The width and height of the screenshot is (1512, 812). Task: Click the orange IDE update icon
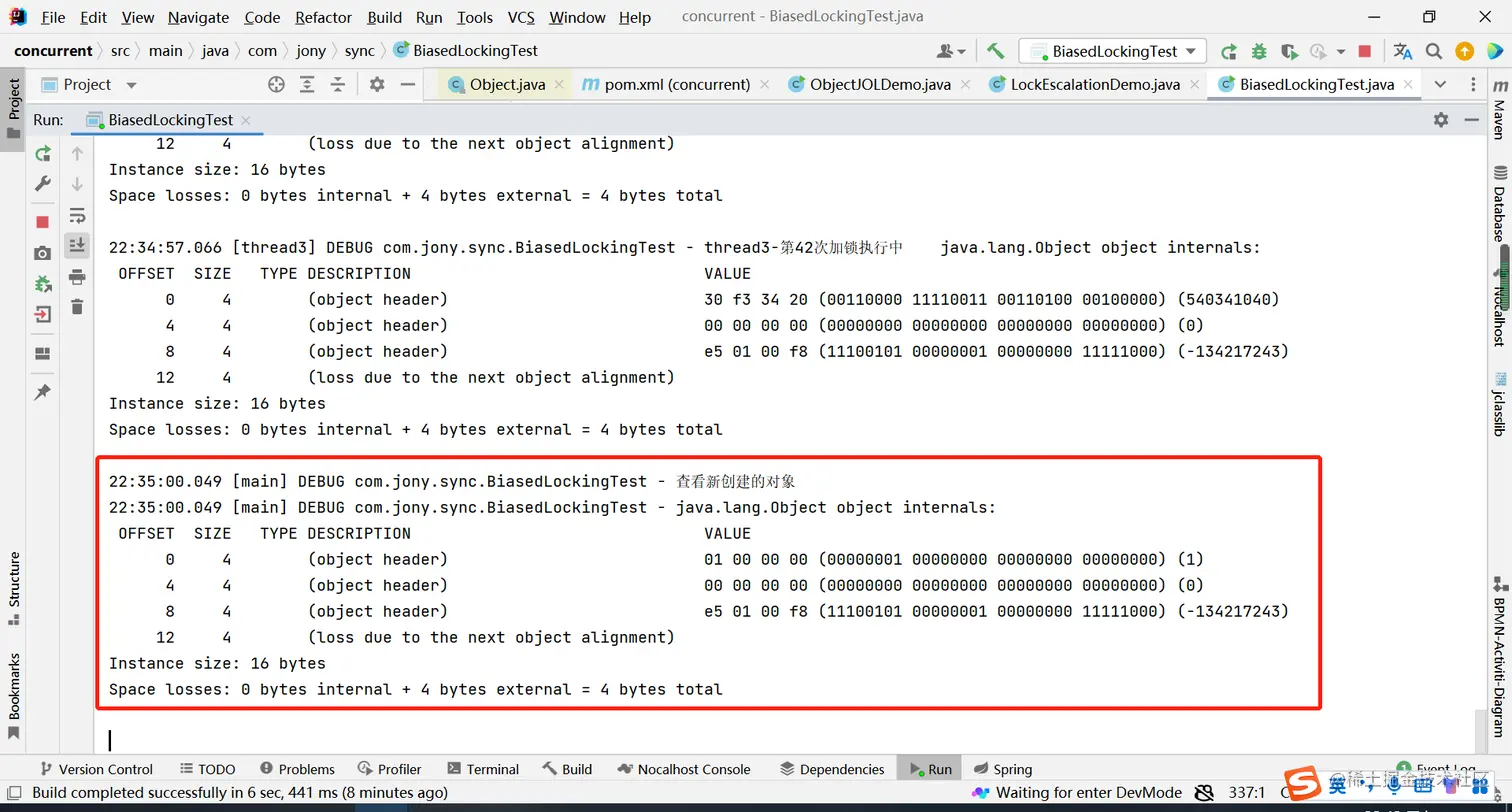1464,51
